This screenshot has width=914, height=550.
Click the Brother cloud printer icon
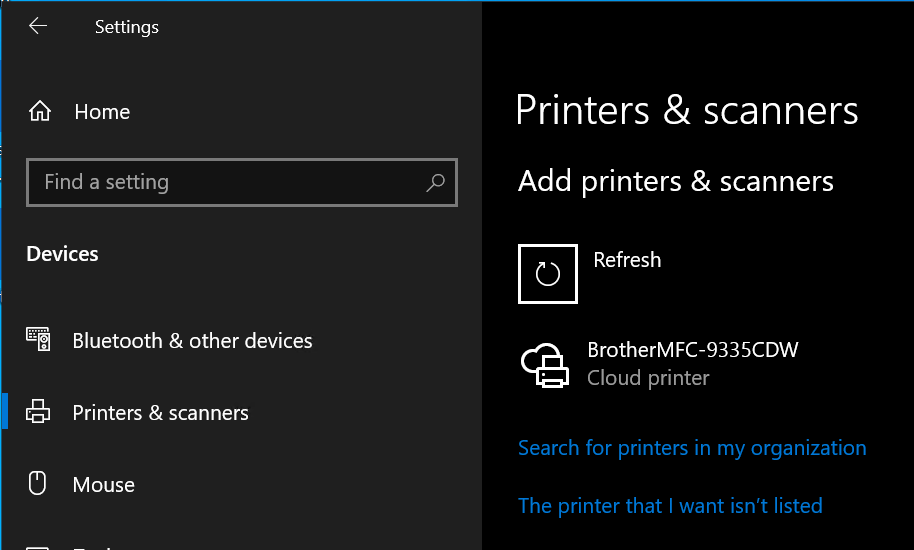click(x=546, y=365)
